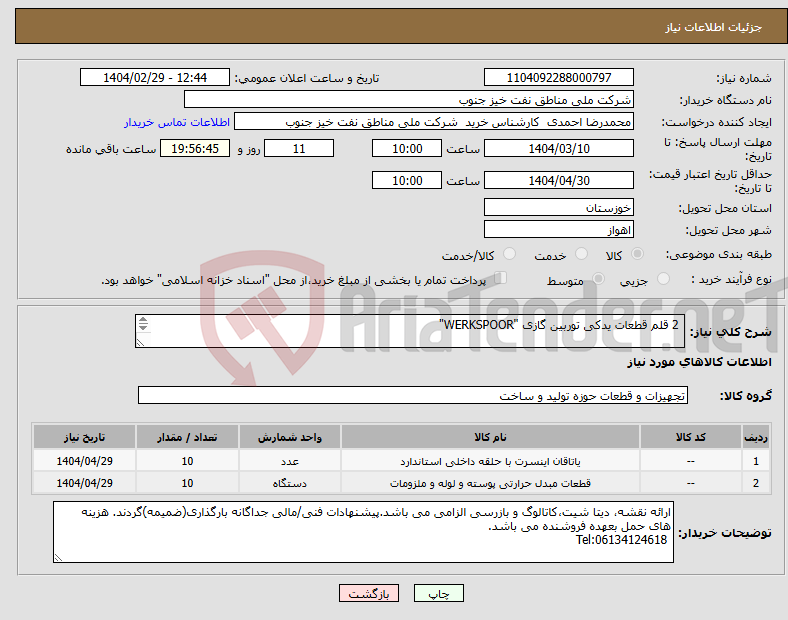The image size is (788, 620).
Task: Select the جزیی purchase type radio
Action: tap(663, 279)
